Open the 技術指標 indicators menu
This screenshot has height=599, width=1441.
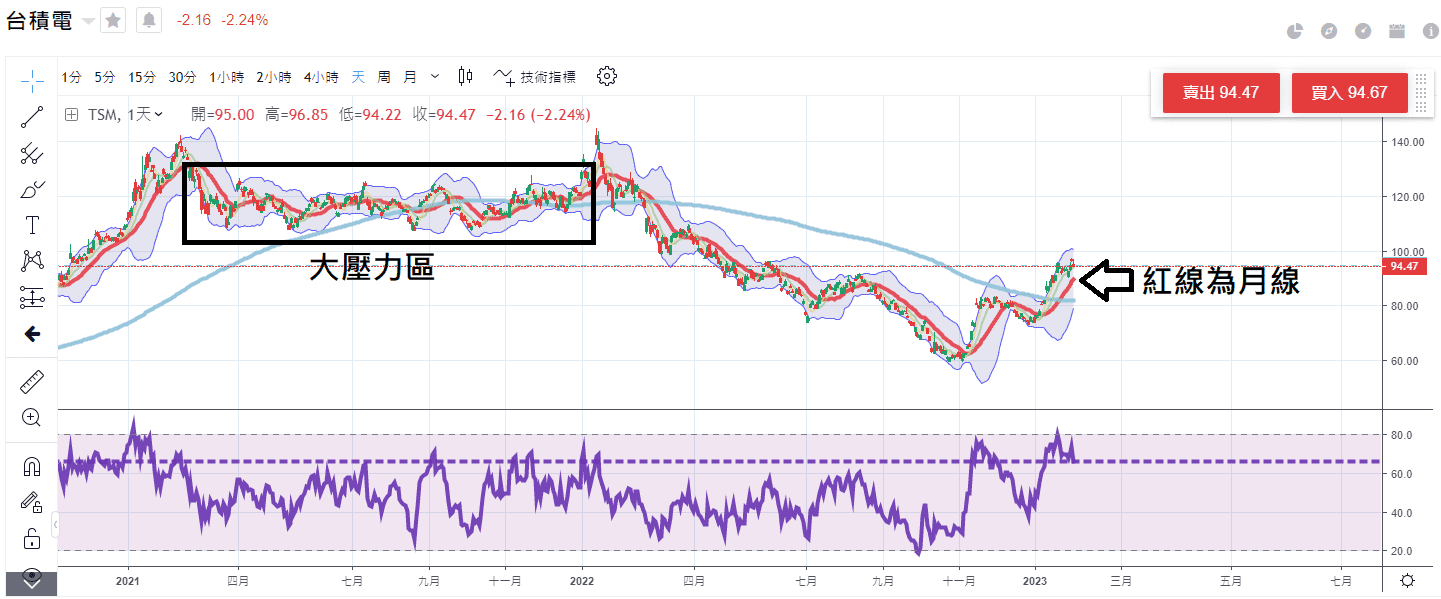535,76
